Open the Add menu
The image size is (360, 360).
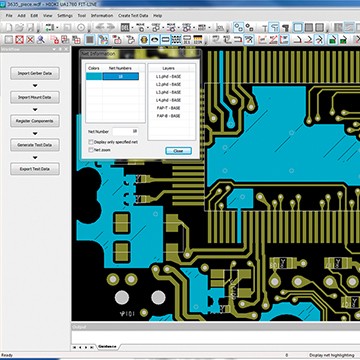(21, 16)
